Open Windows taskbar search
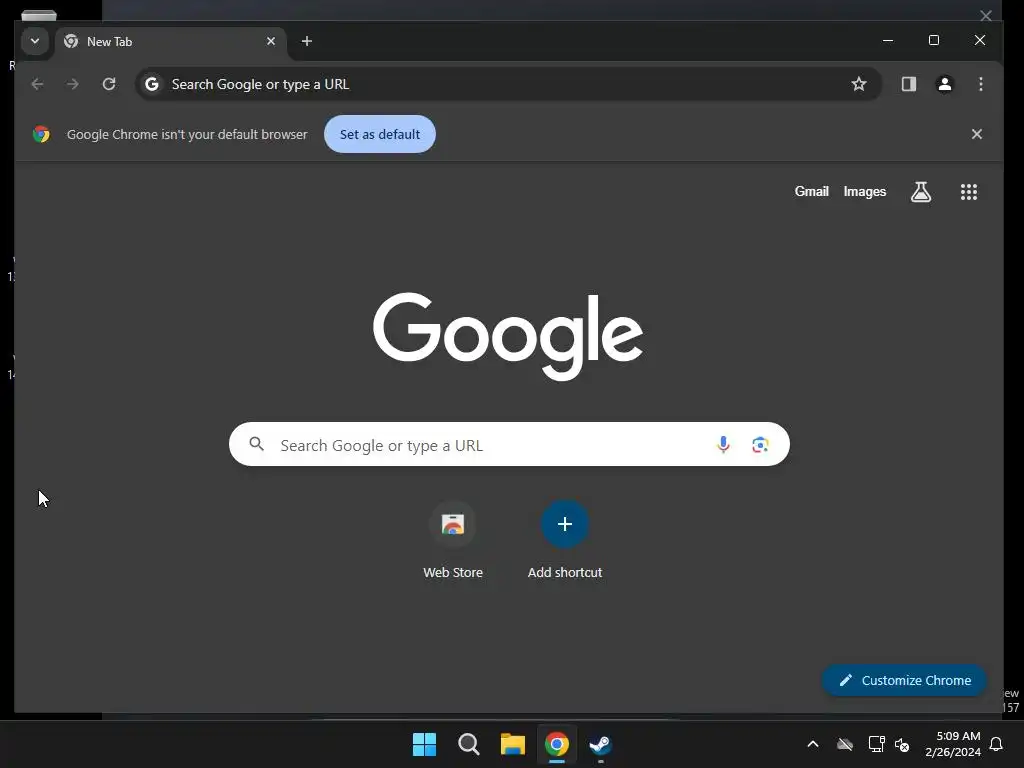Image resolution: width=1024 pixels, height=768 pixels. [469, 744]
